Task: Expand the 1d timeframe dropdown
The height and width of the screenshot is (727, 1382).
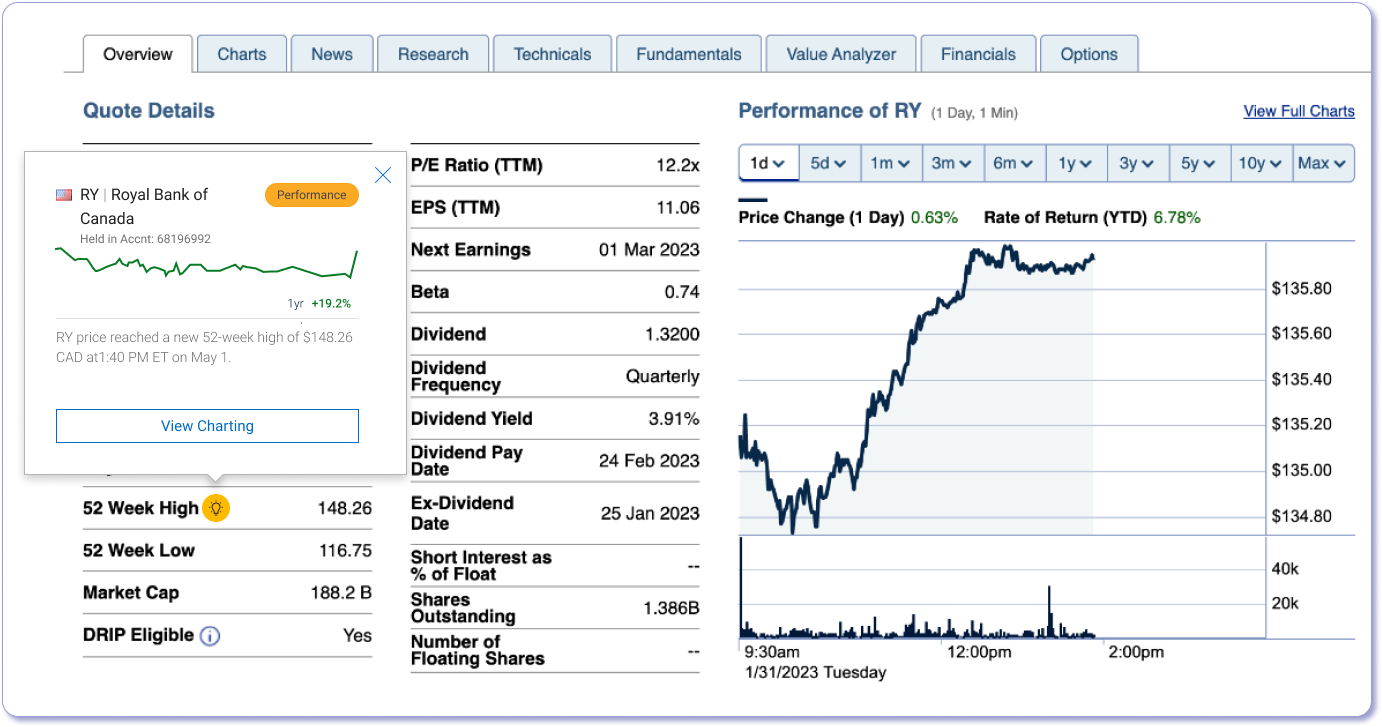Action: point(768,163)
